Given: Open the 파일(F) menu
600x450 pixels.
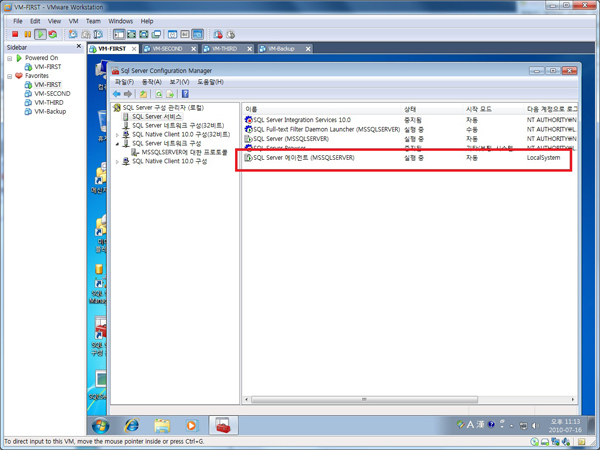Looking at the screenshot, I should click(x=124, y=82).
